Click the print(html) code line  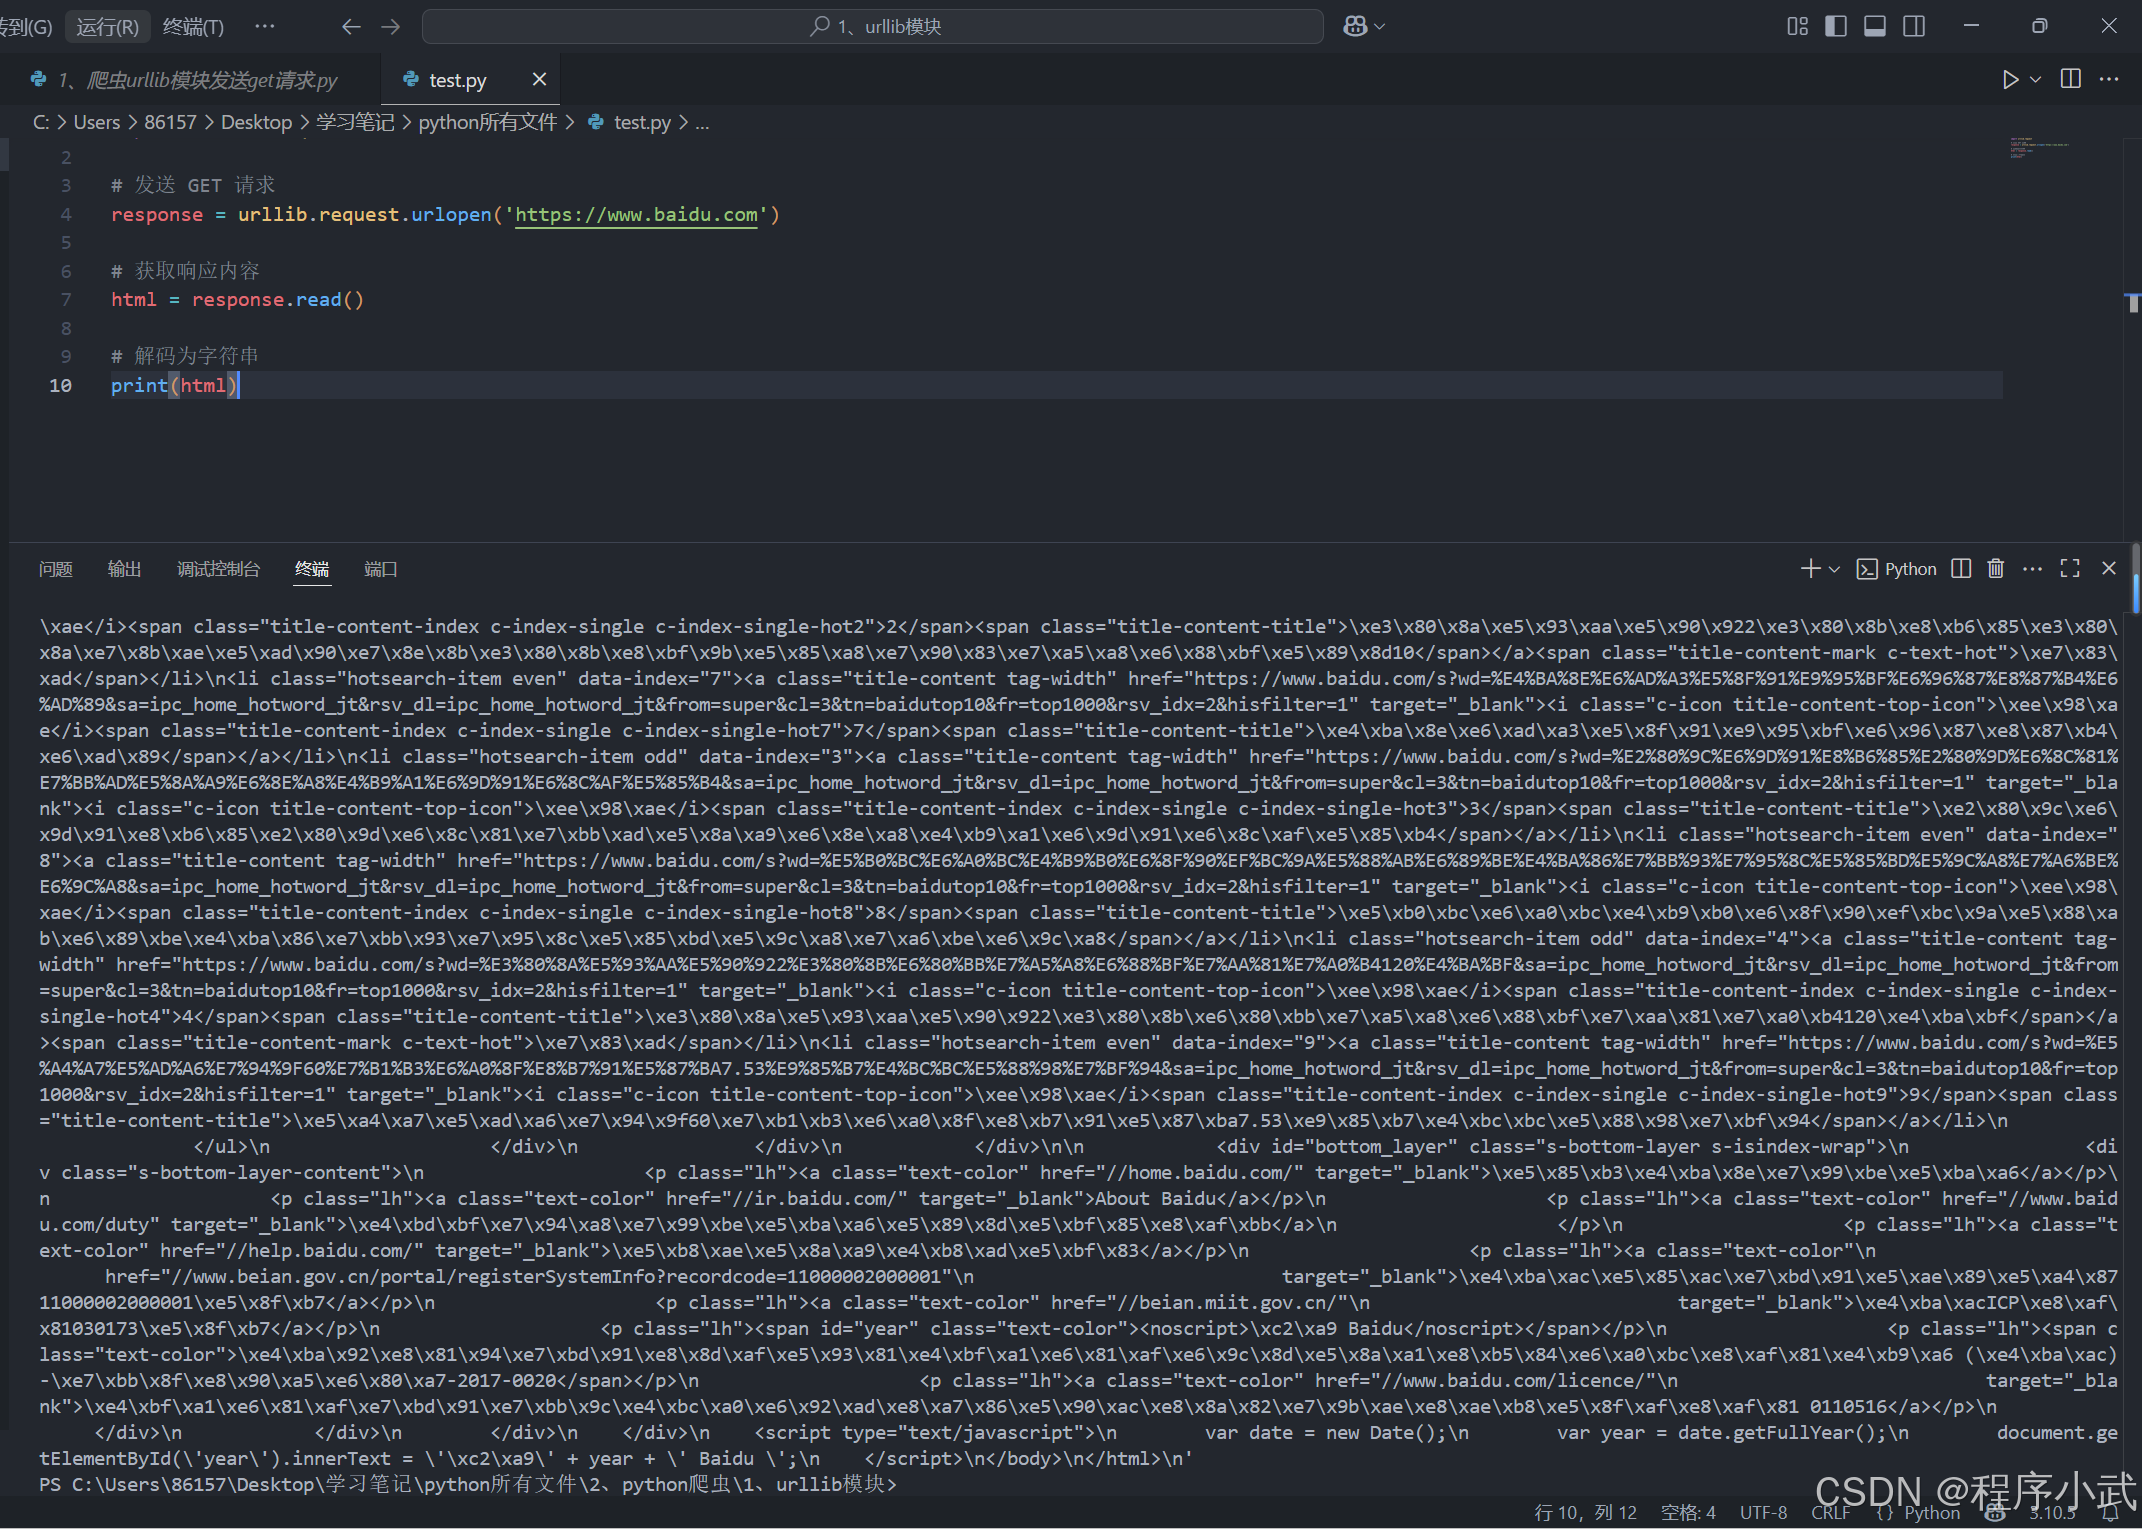tap(174, 385)
